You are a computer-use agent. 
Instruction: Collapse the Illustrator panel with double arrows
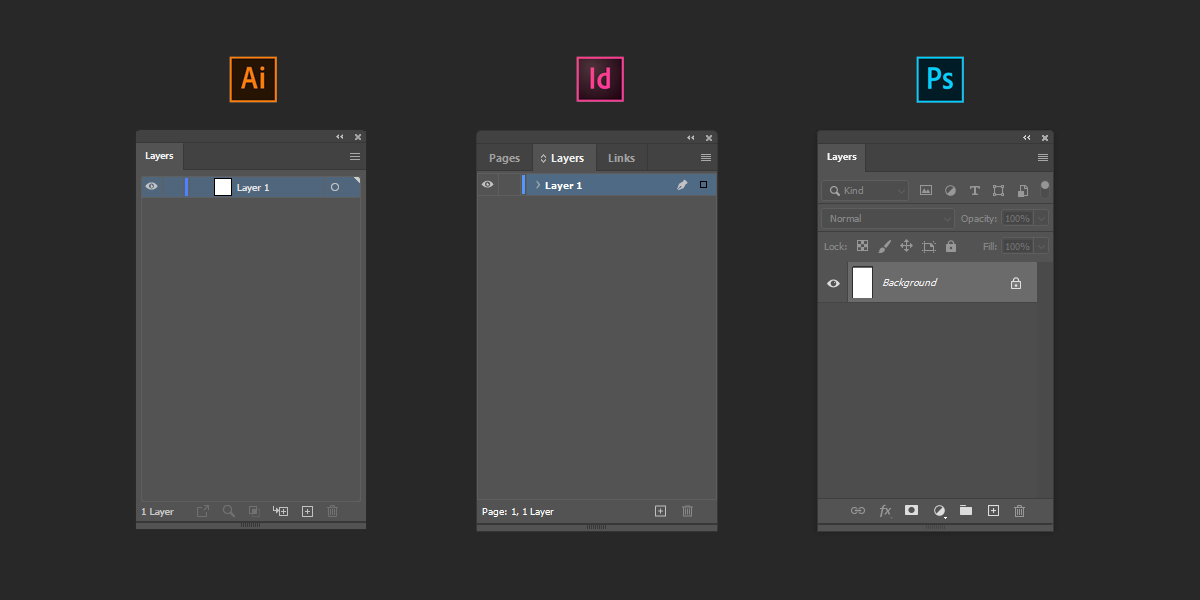pyautogui.click(x=340, y=137)
